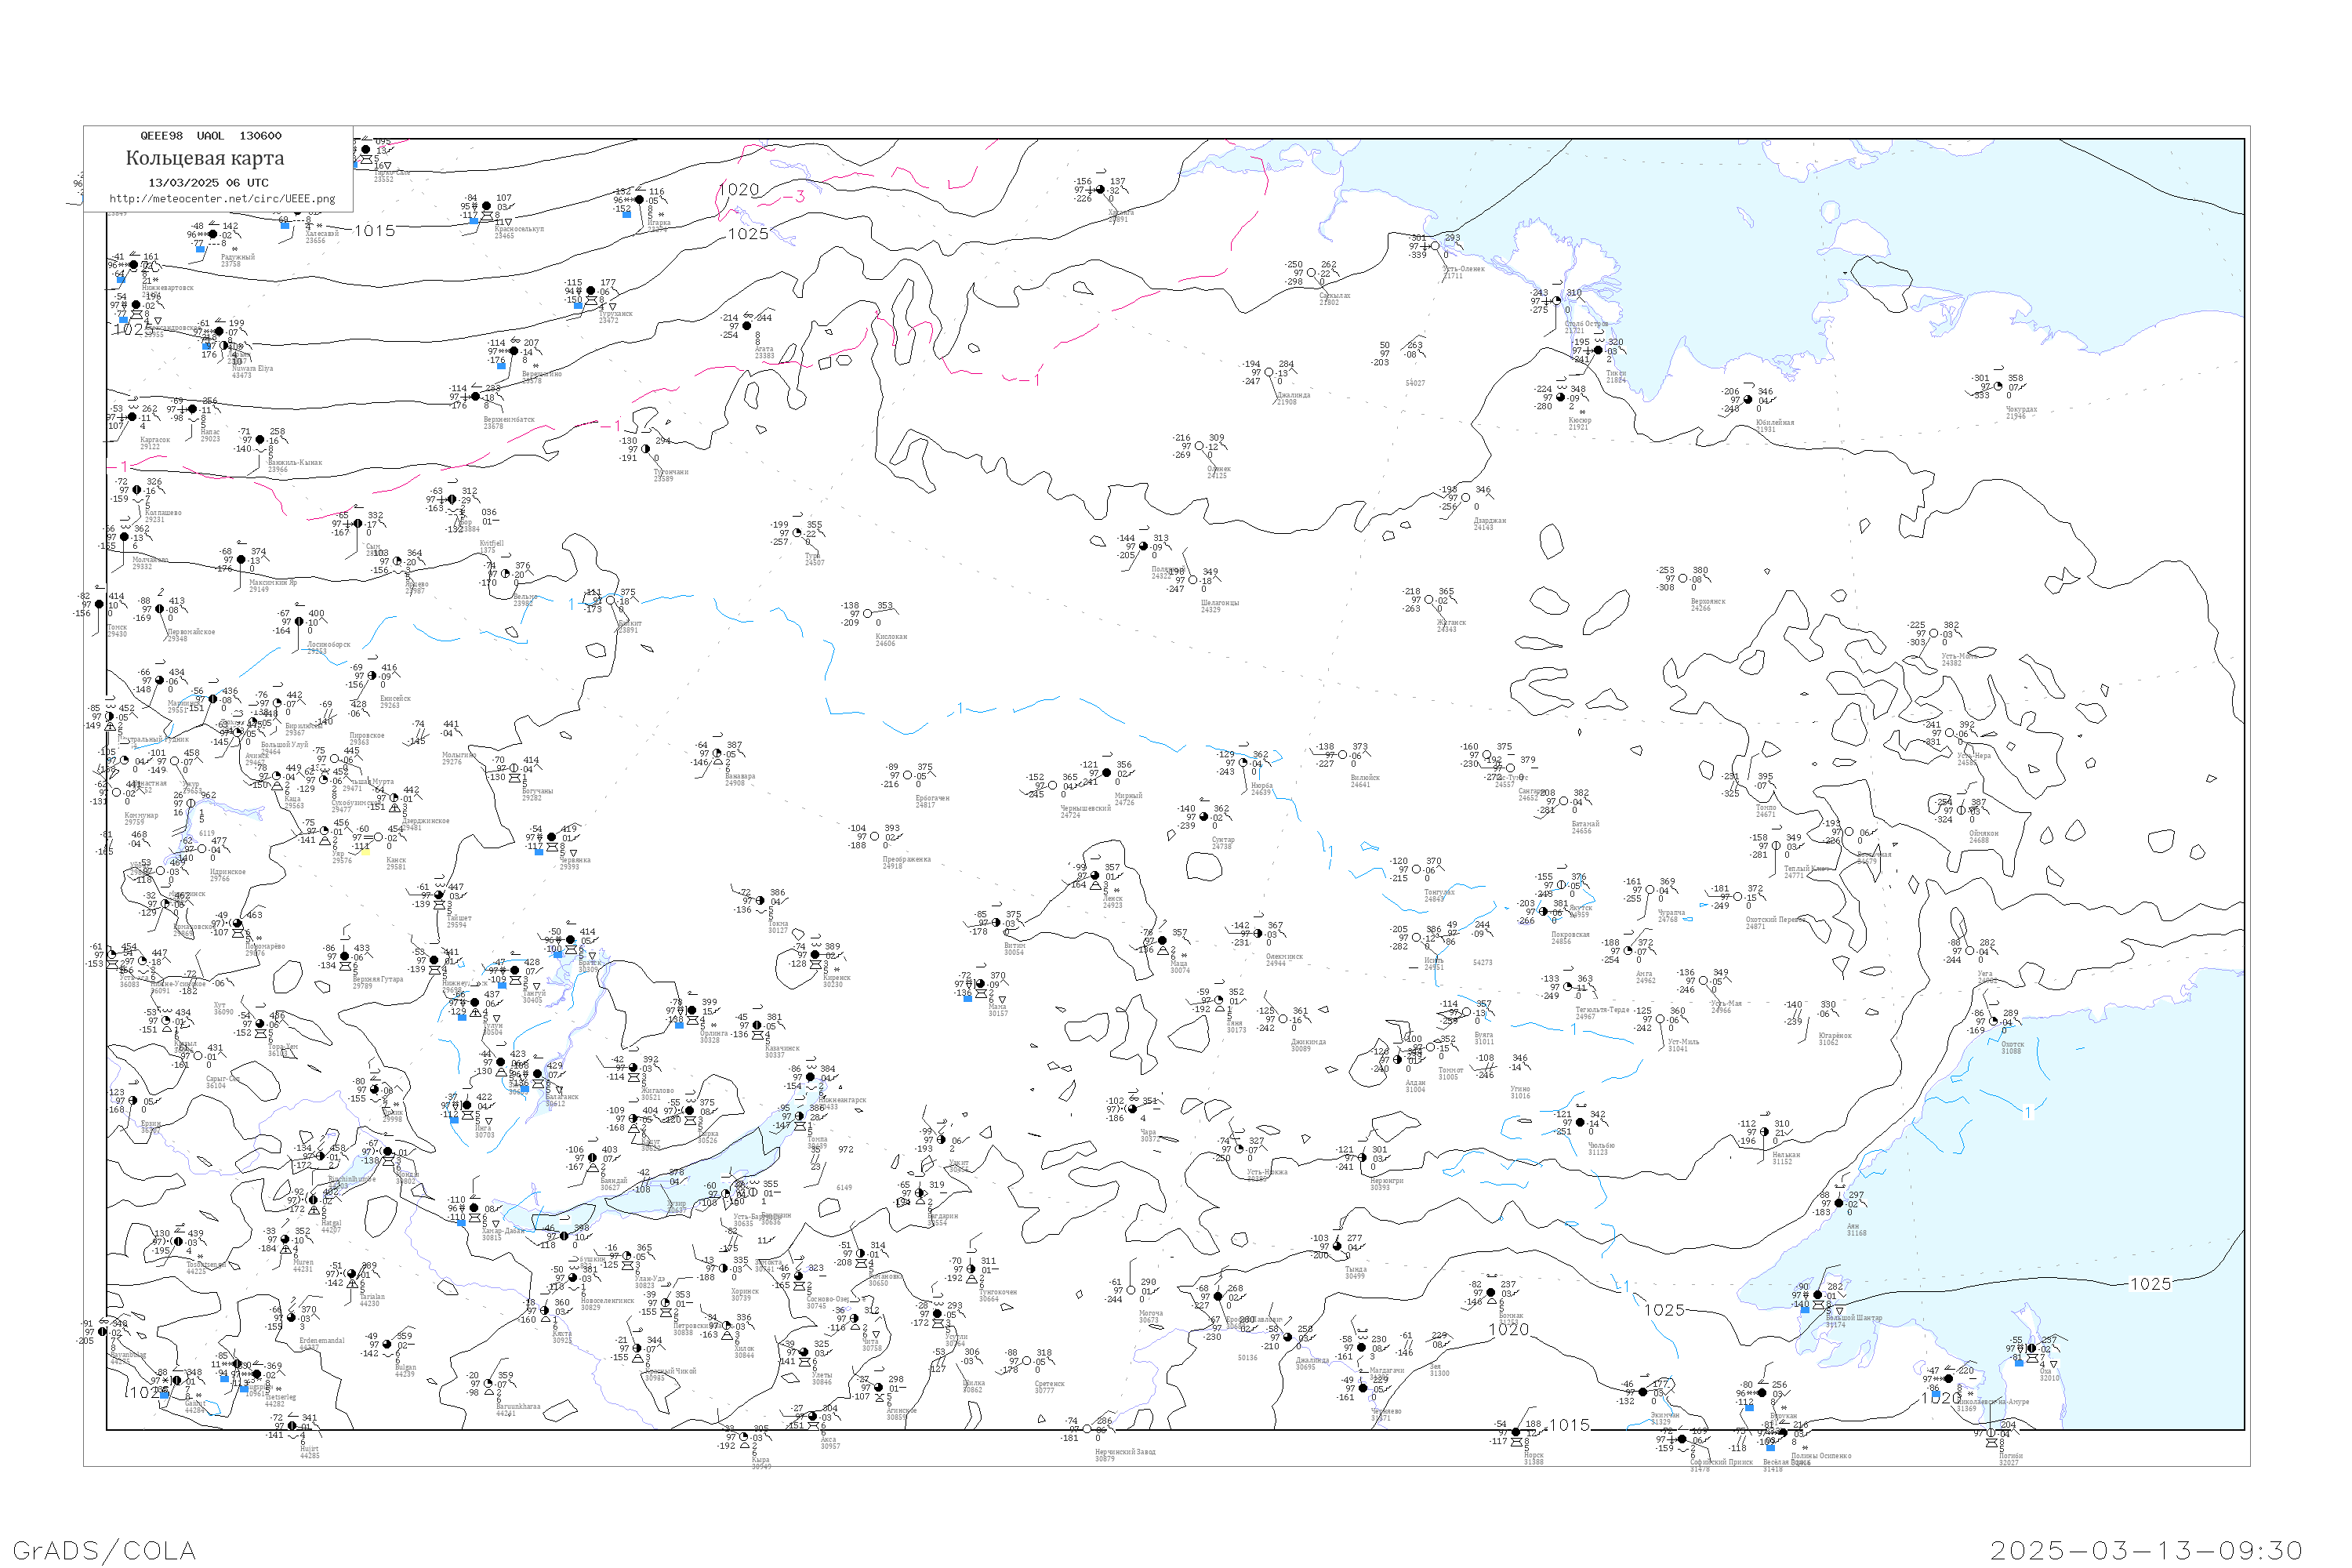Click the 1015 isobar label near Халесавэй
This screenshot has width=2352, height=1568.
point(374,231)
